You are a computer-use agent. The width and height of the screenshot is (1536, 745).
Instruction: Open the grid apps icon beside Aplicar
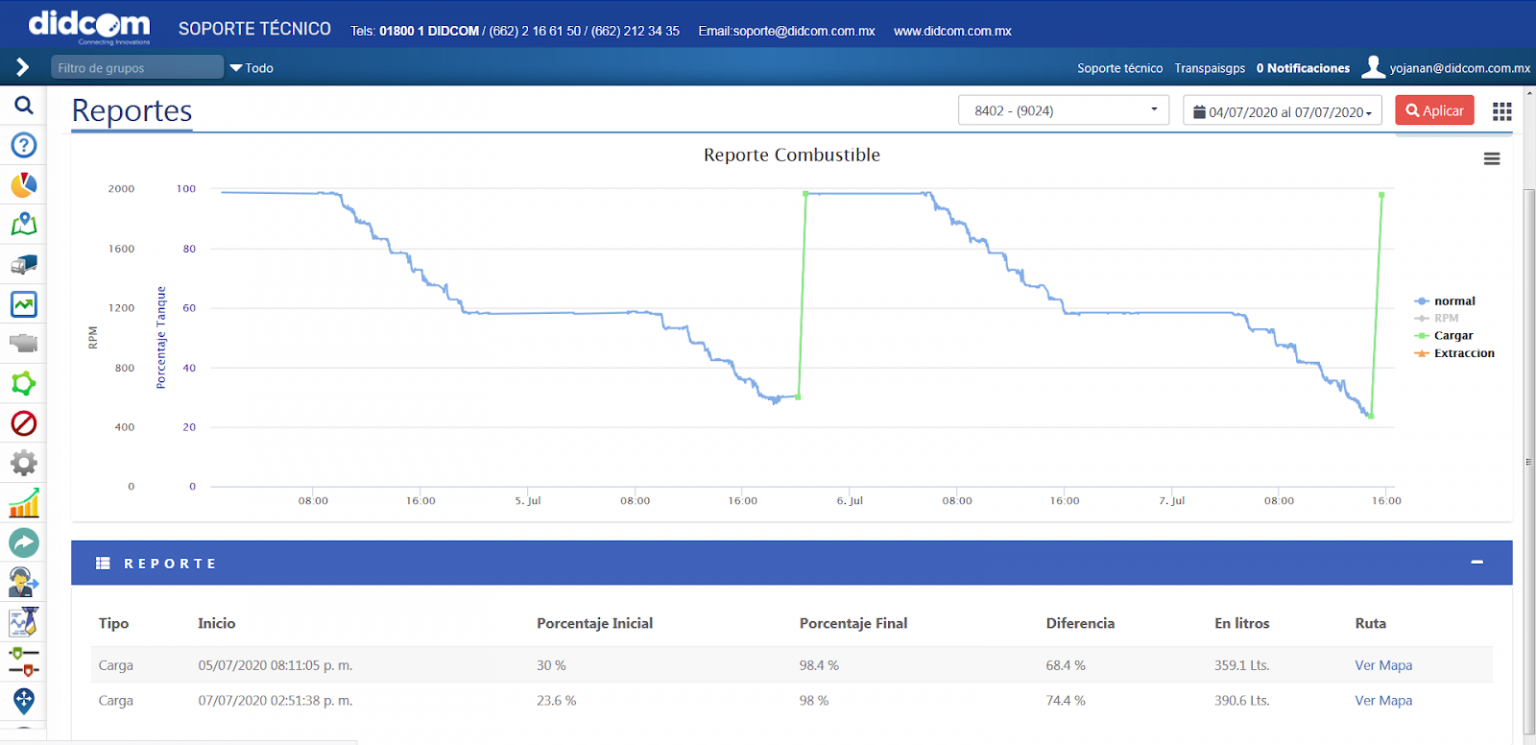pos(1501,111)
